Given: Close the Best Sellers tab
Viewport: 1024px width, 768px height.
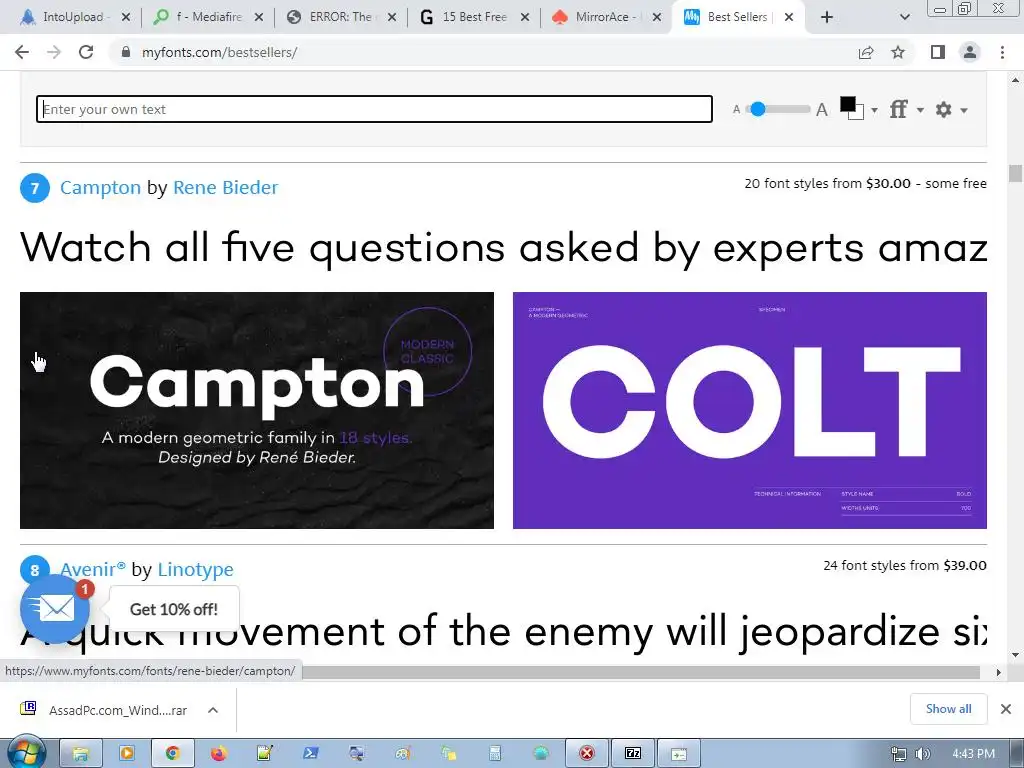Looking at the screenshot, I should pos(789,17).
